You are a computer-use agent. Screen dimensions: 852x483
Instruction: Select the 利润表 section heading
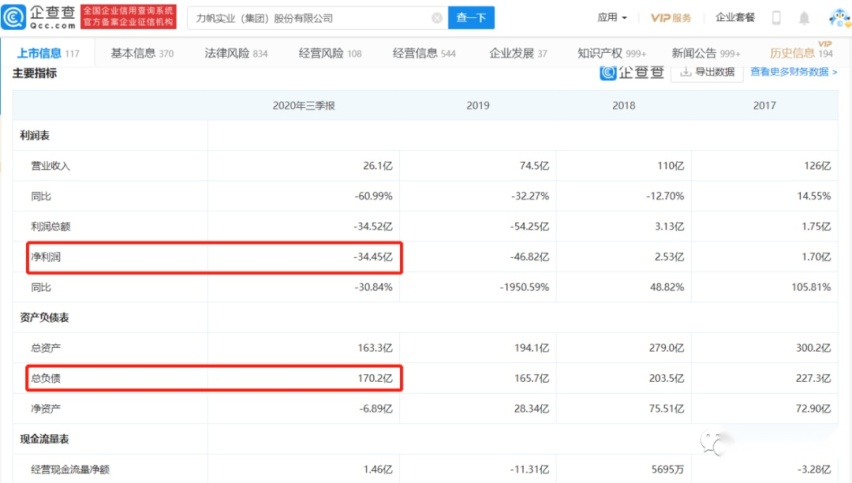35,135
